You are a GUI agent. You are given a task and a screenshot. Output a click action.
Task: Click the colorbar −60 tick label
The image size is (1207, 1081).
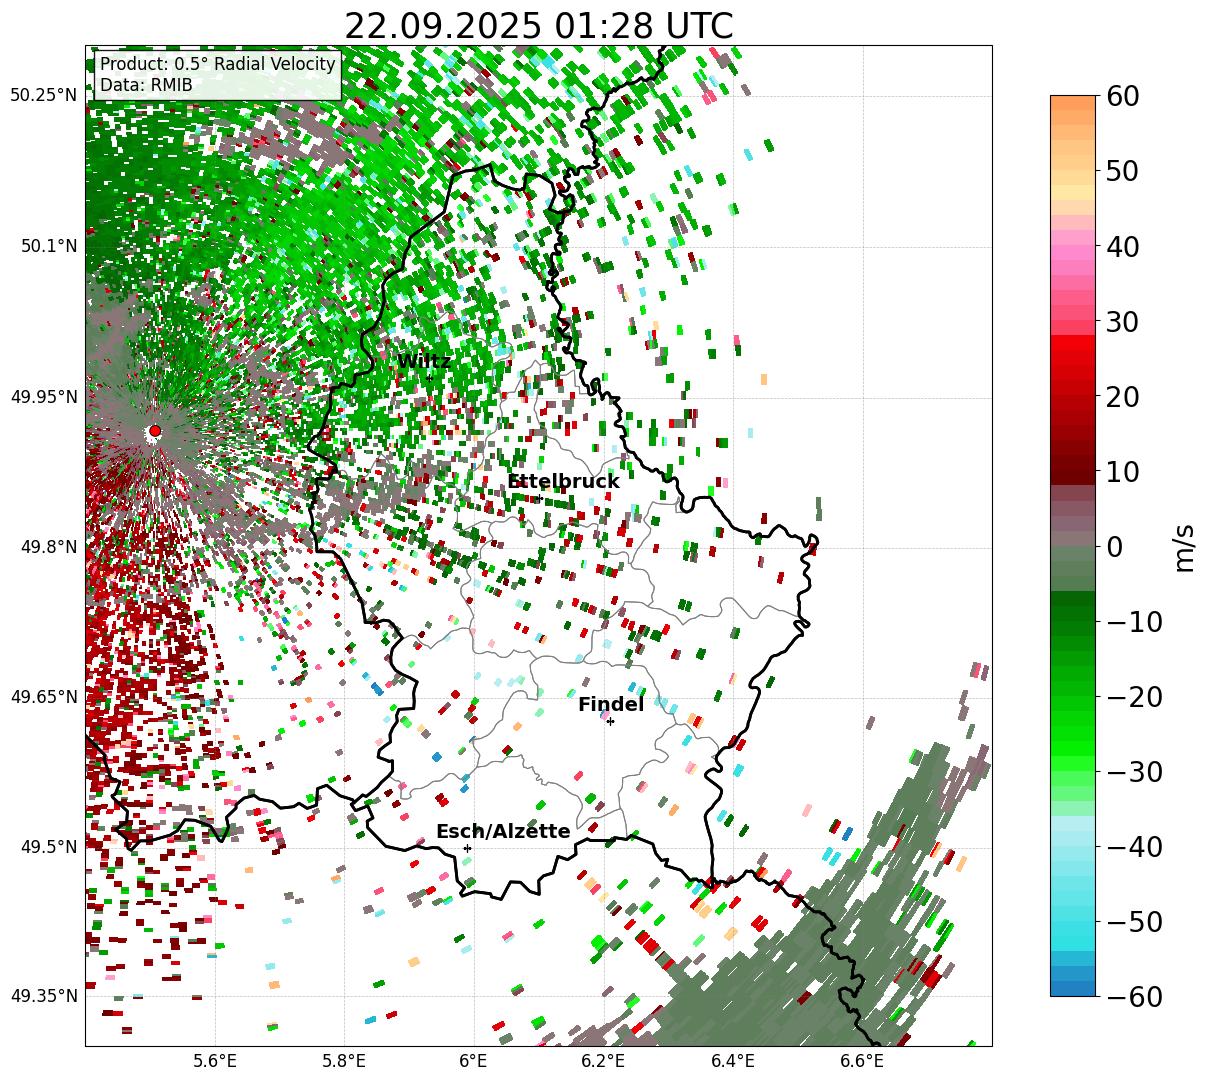1135,997
